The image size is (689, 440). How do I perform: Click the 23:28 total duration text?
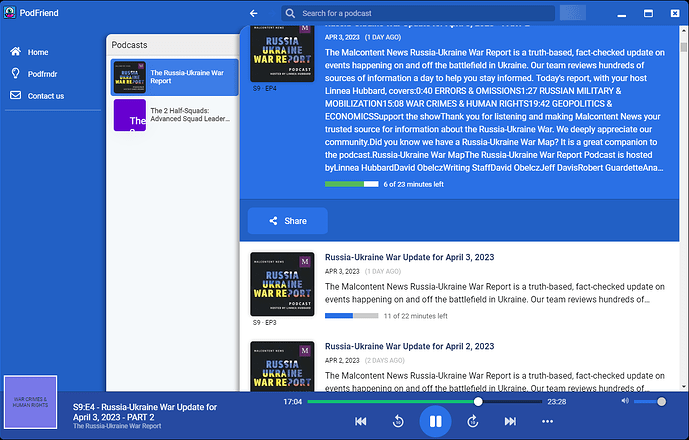(557, 402)
